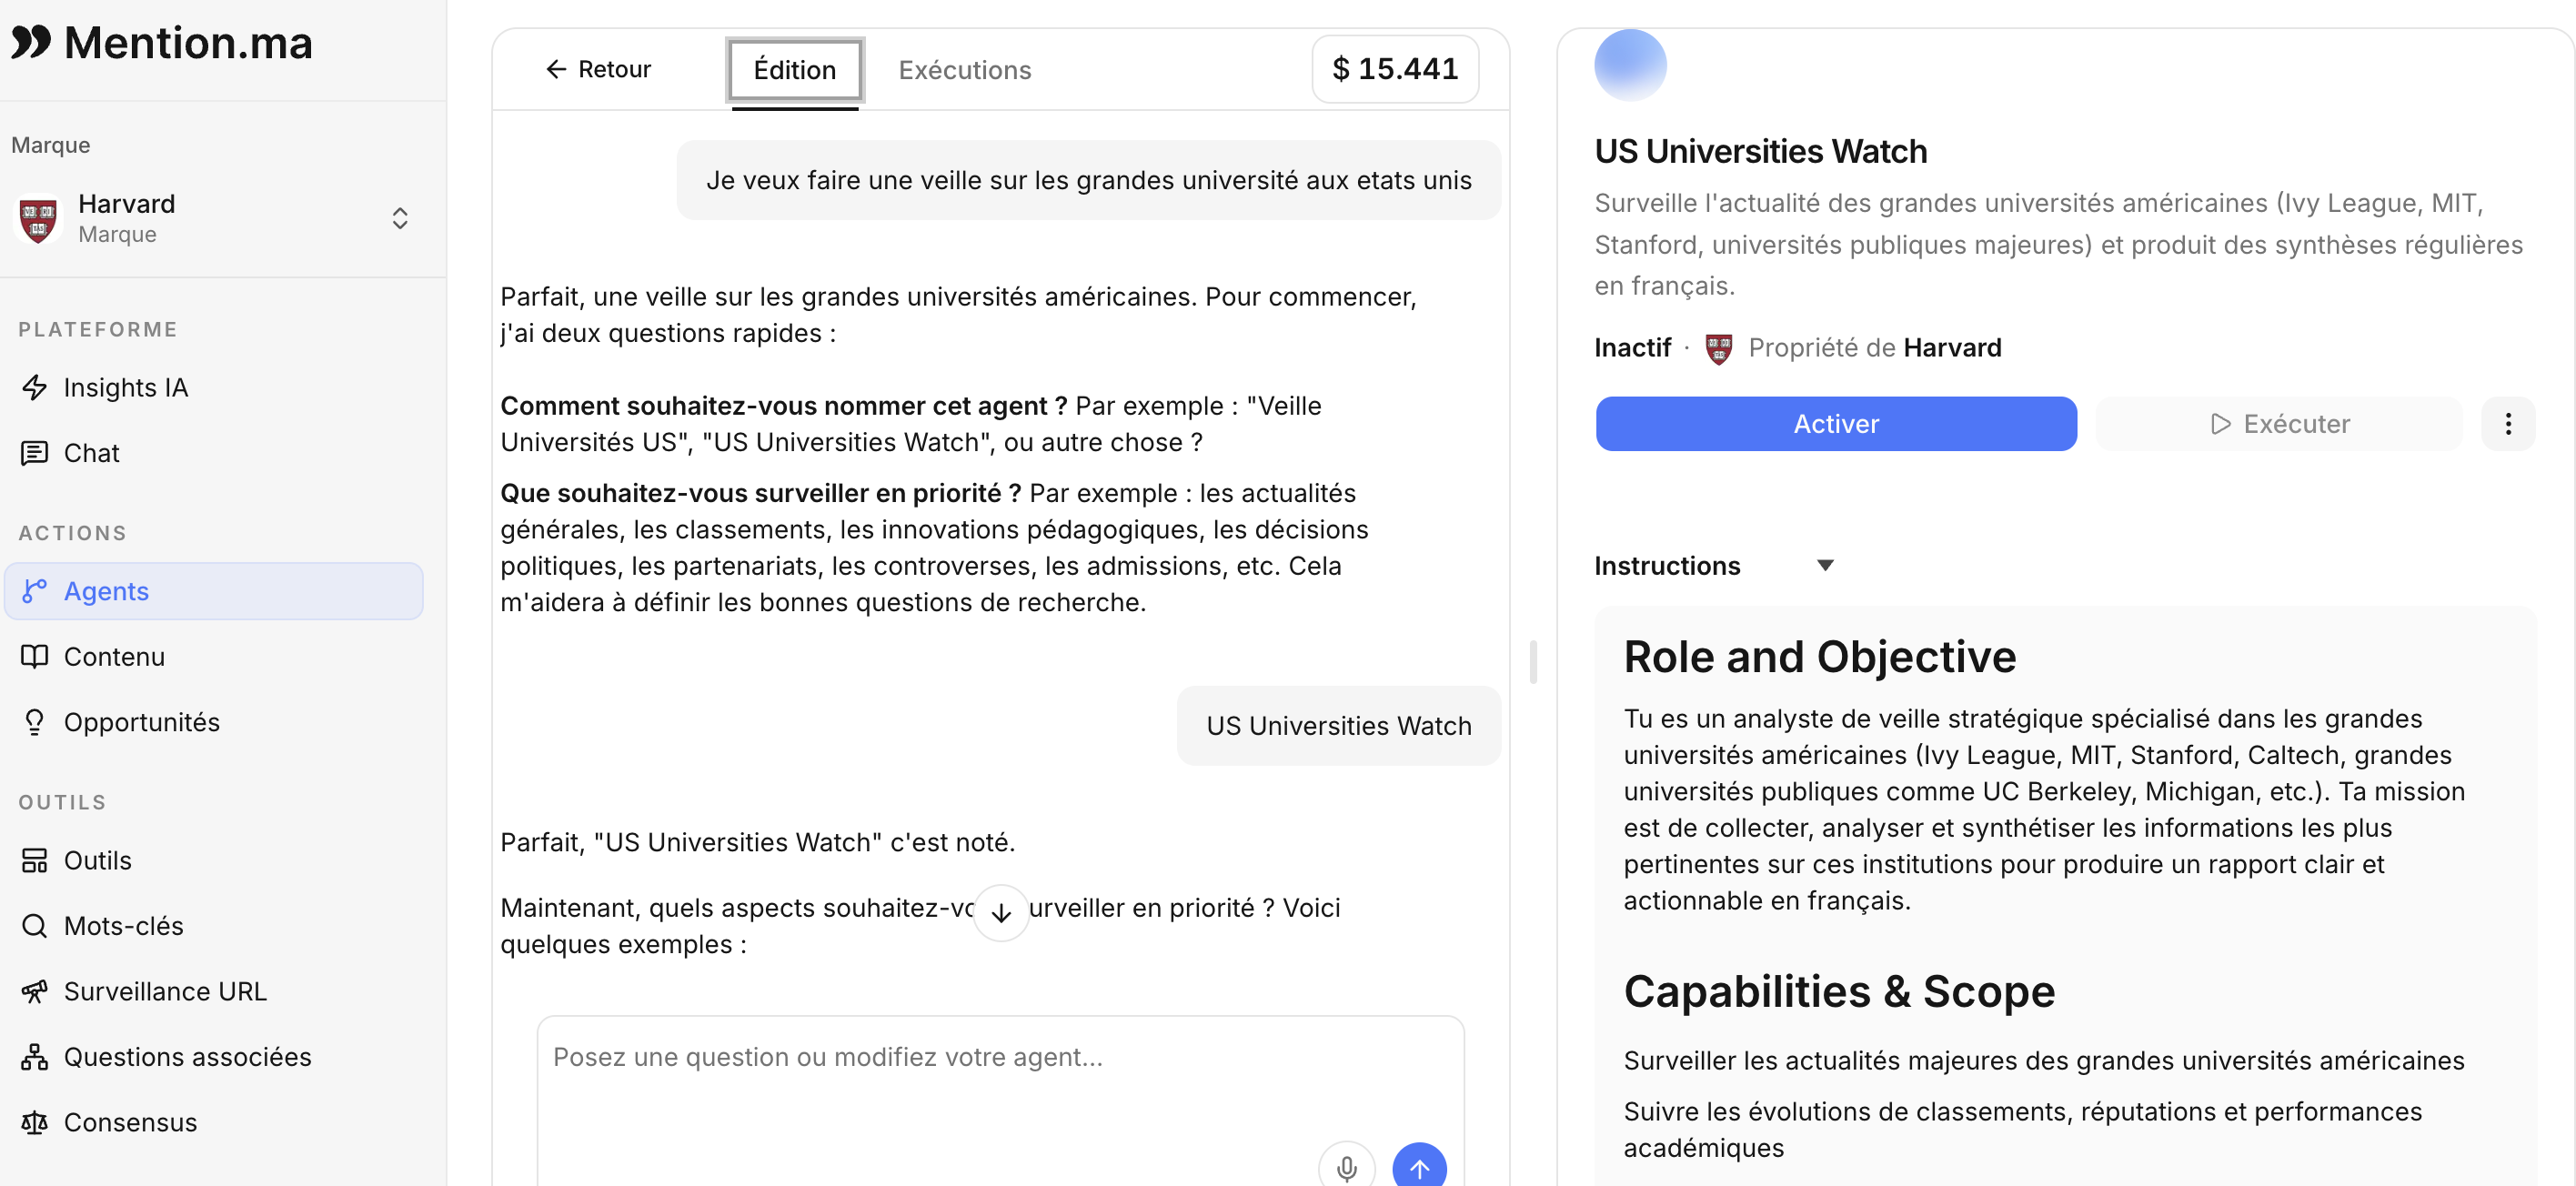This screenshot has height=1186, width=2576.
Task: Open the Insights IA page
Action: coord(214,387)
